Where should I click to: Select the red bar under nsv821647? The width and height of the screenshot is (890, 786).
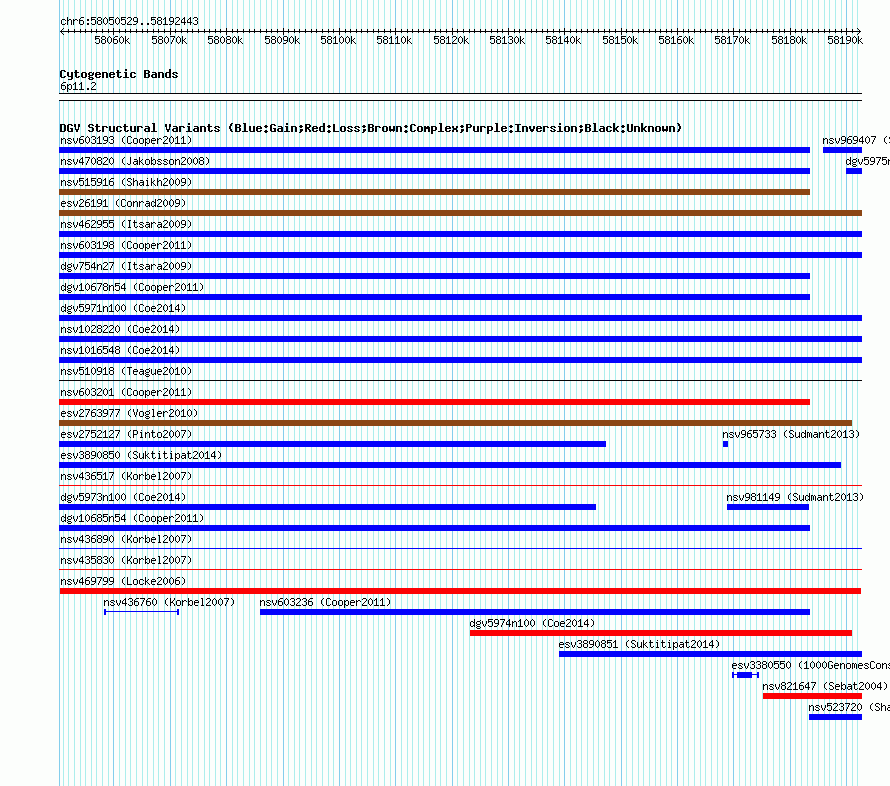812,696
